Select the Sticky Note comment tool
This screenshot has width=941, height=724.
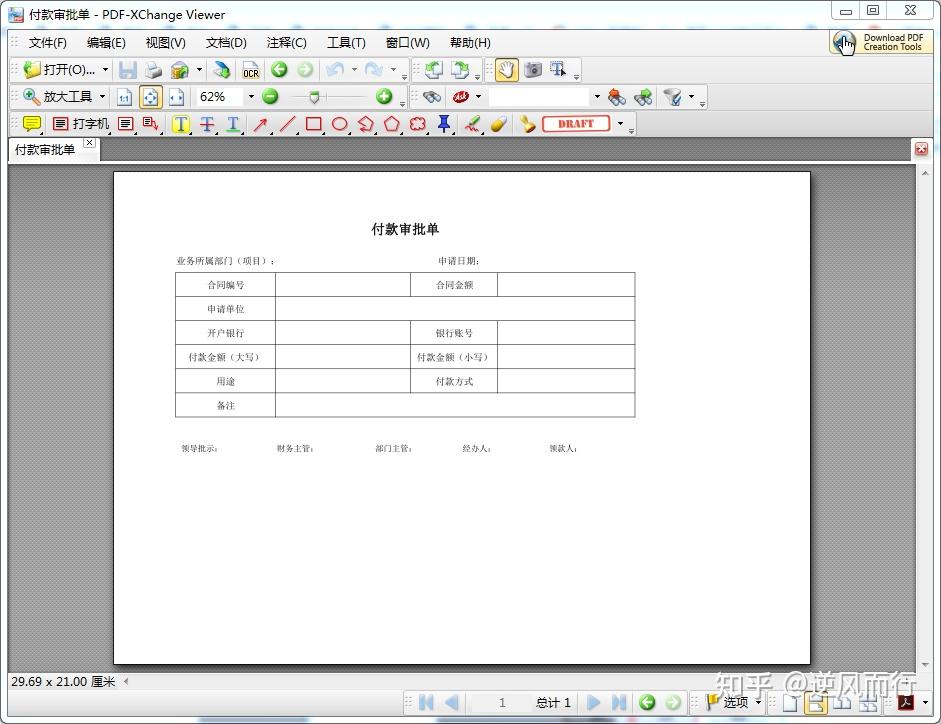point(32,124)
